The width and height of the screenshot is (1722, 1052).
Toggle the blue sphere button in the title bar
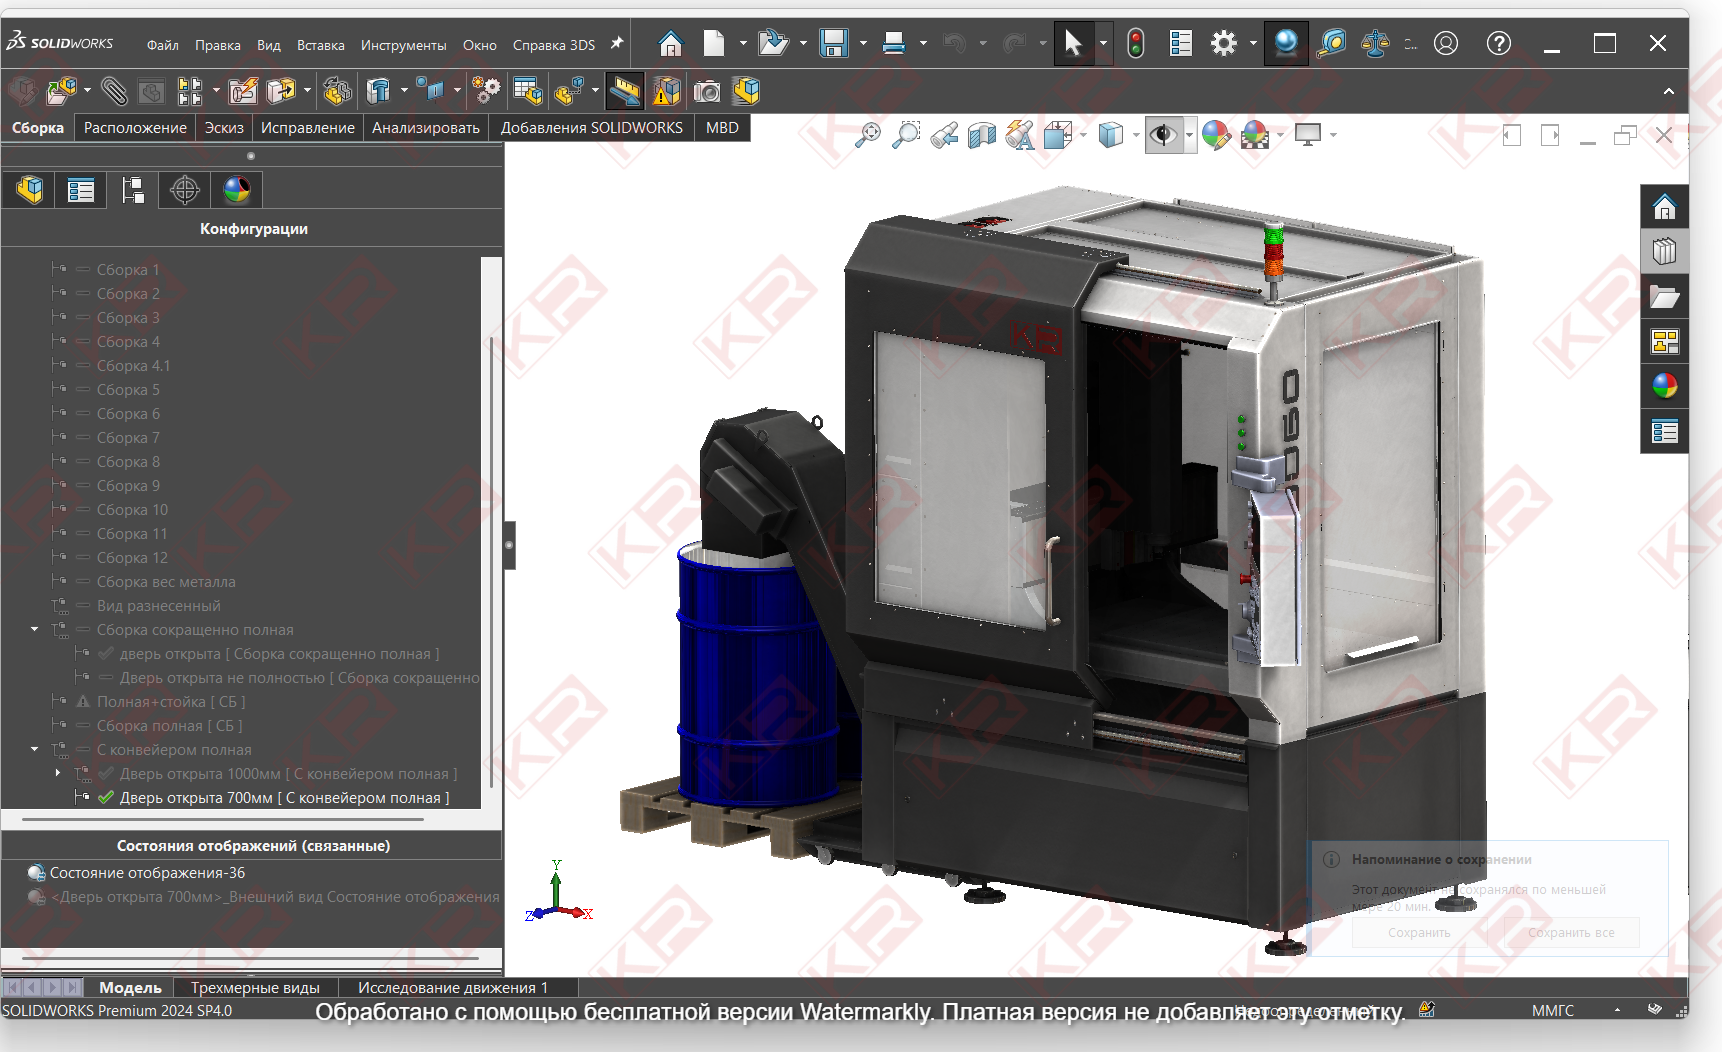click(x=1286, y=43)
